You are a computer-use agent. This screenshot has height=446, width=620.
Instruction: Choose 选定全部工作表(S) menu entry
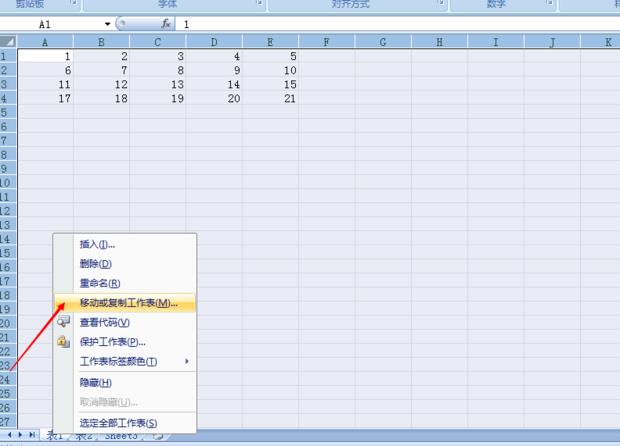point(125,423)
